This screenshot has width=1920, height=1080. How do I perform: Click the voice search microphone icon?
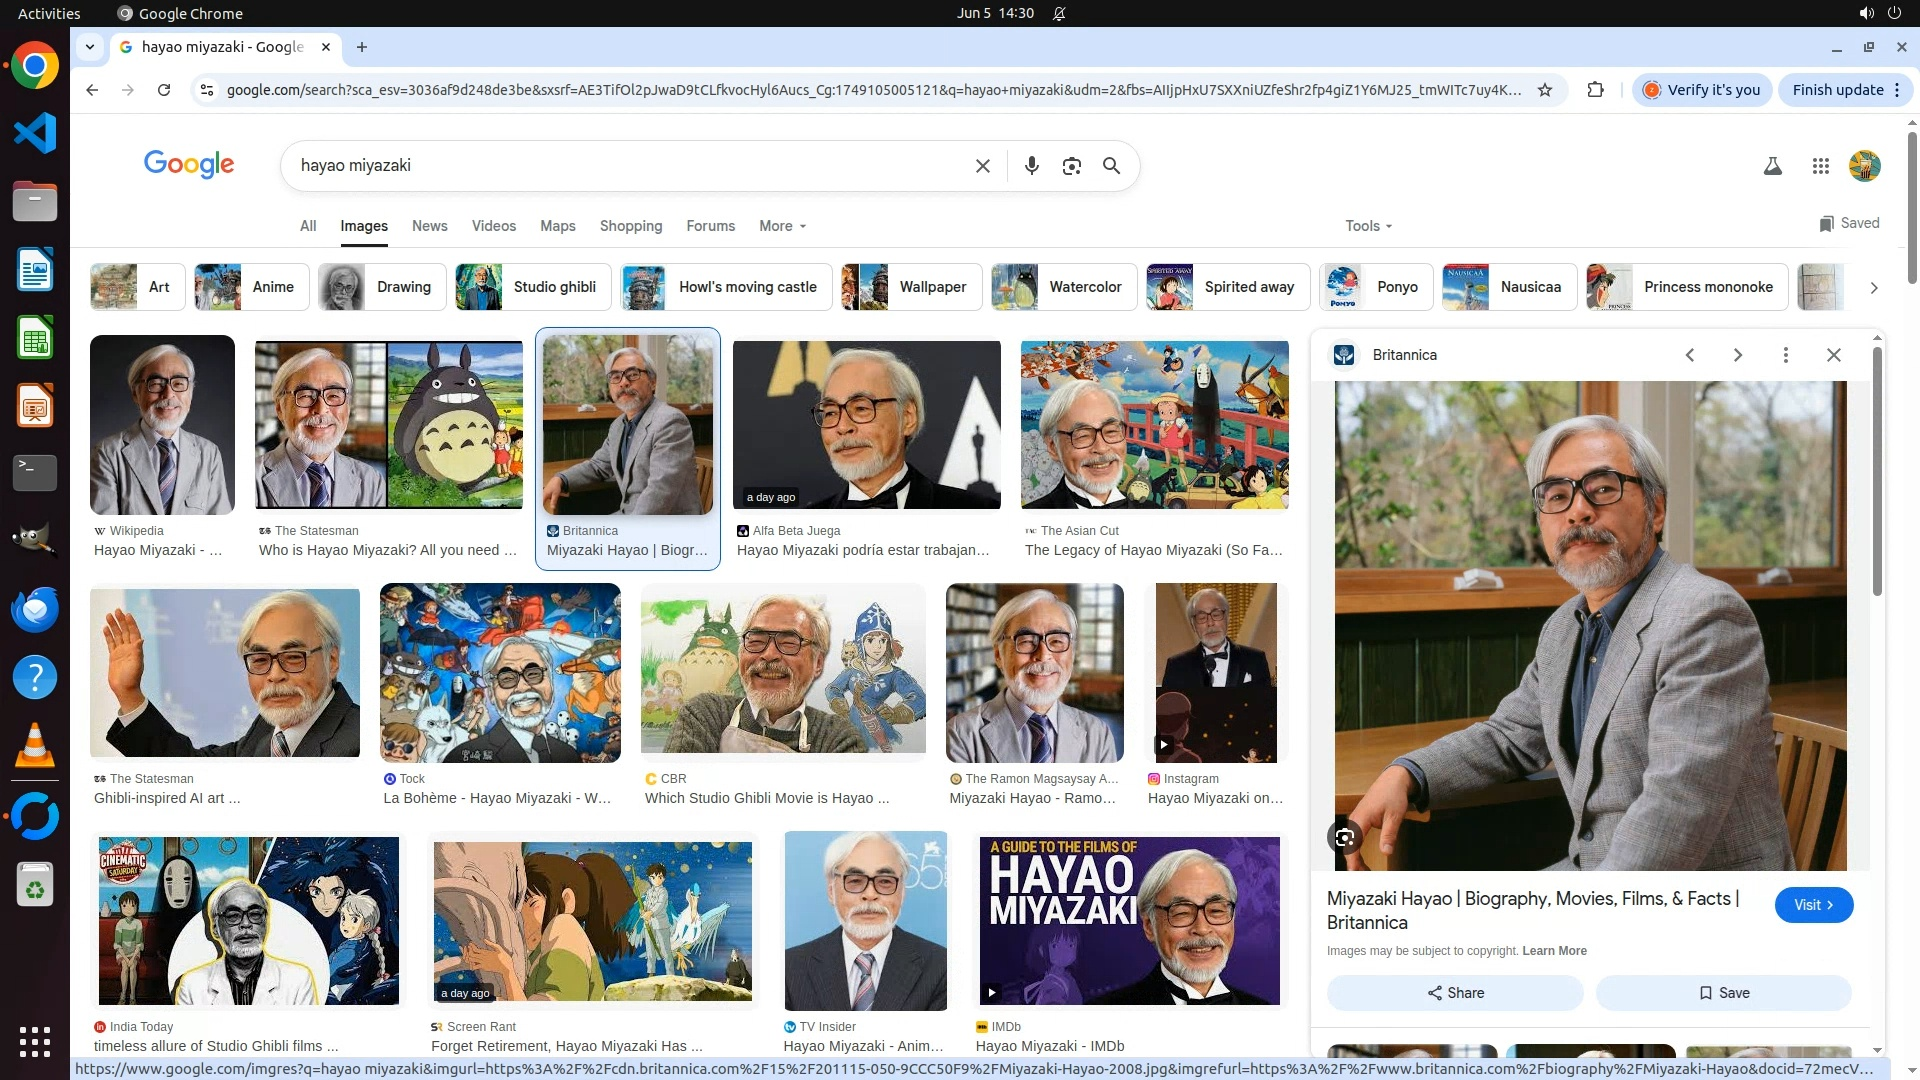click(x=1031, y=166)
